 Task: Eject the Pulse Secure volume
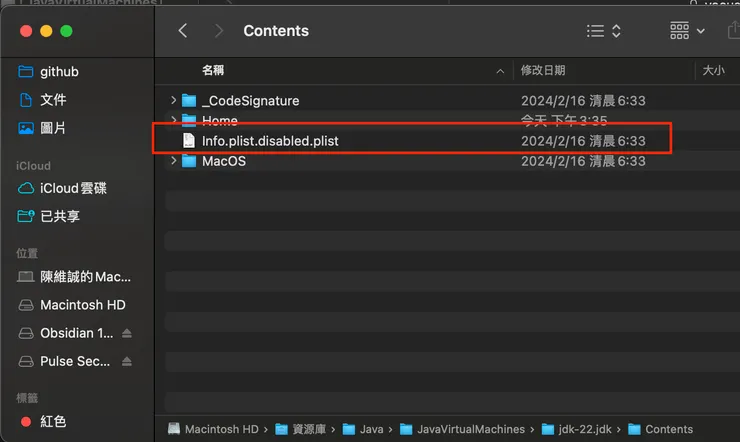(127, 361)
